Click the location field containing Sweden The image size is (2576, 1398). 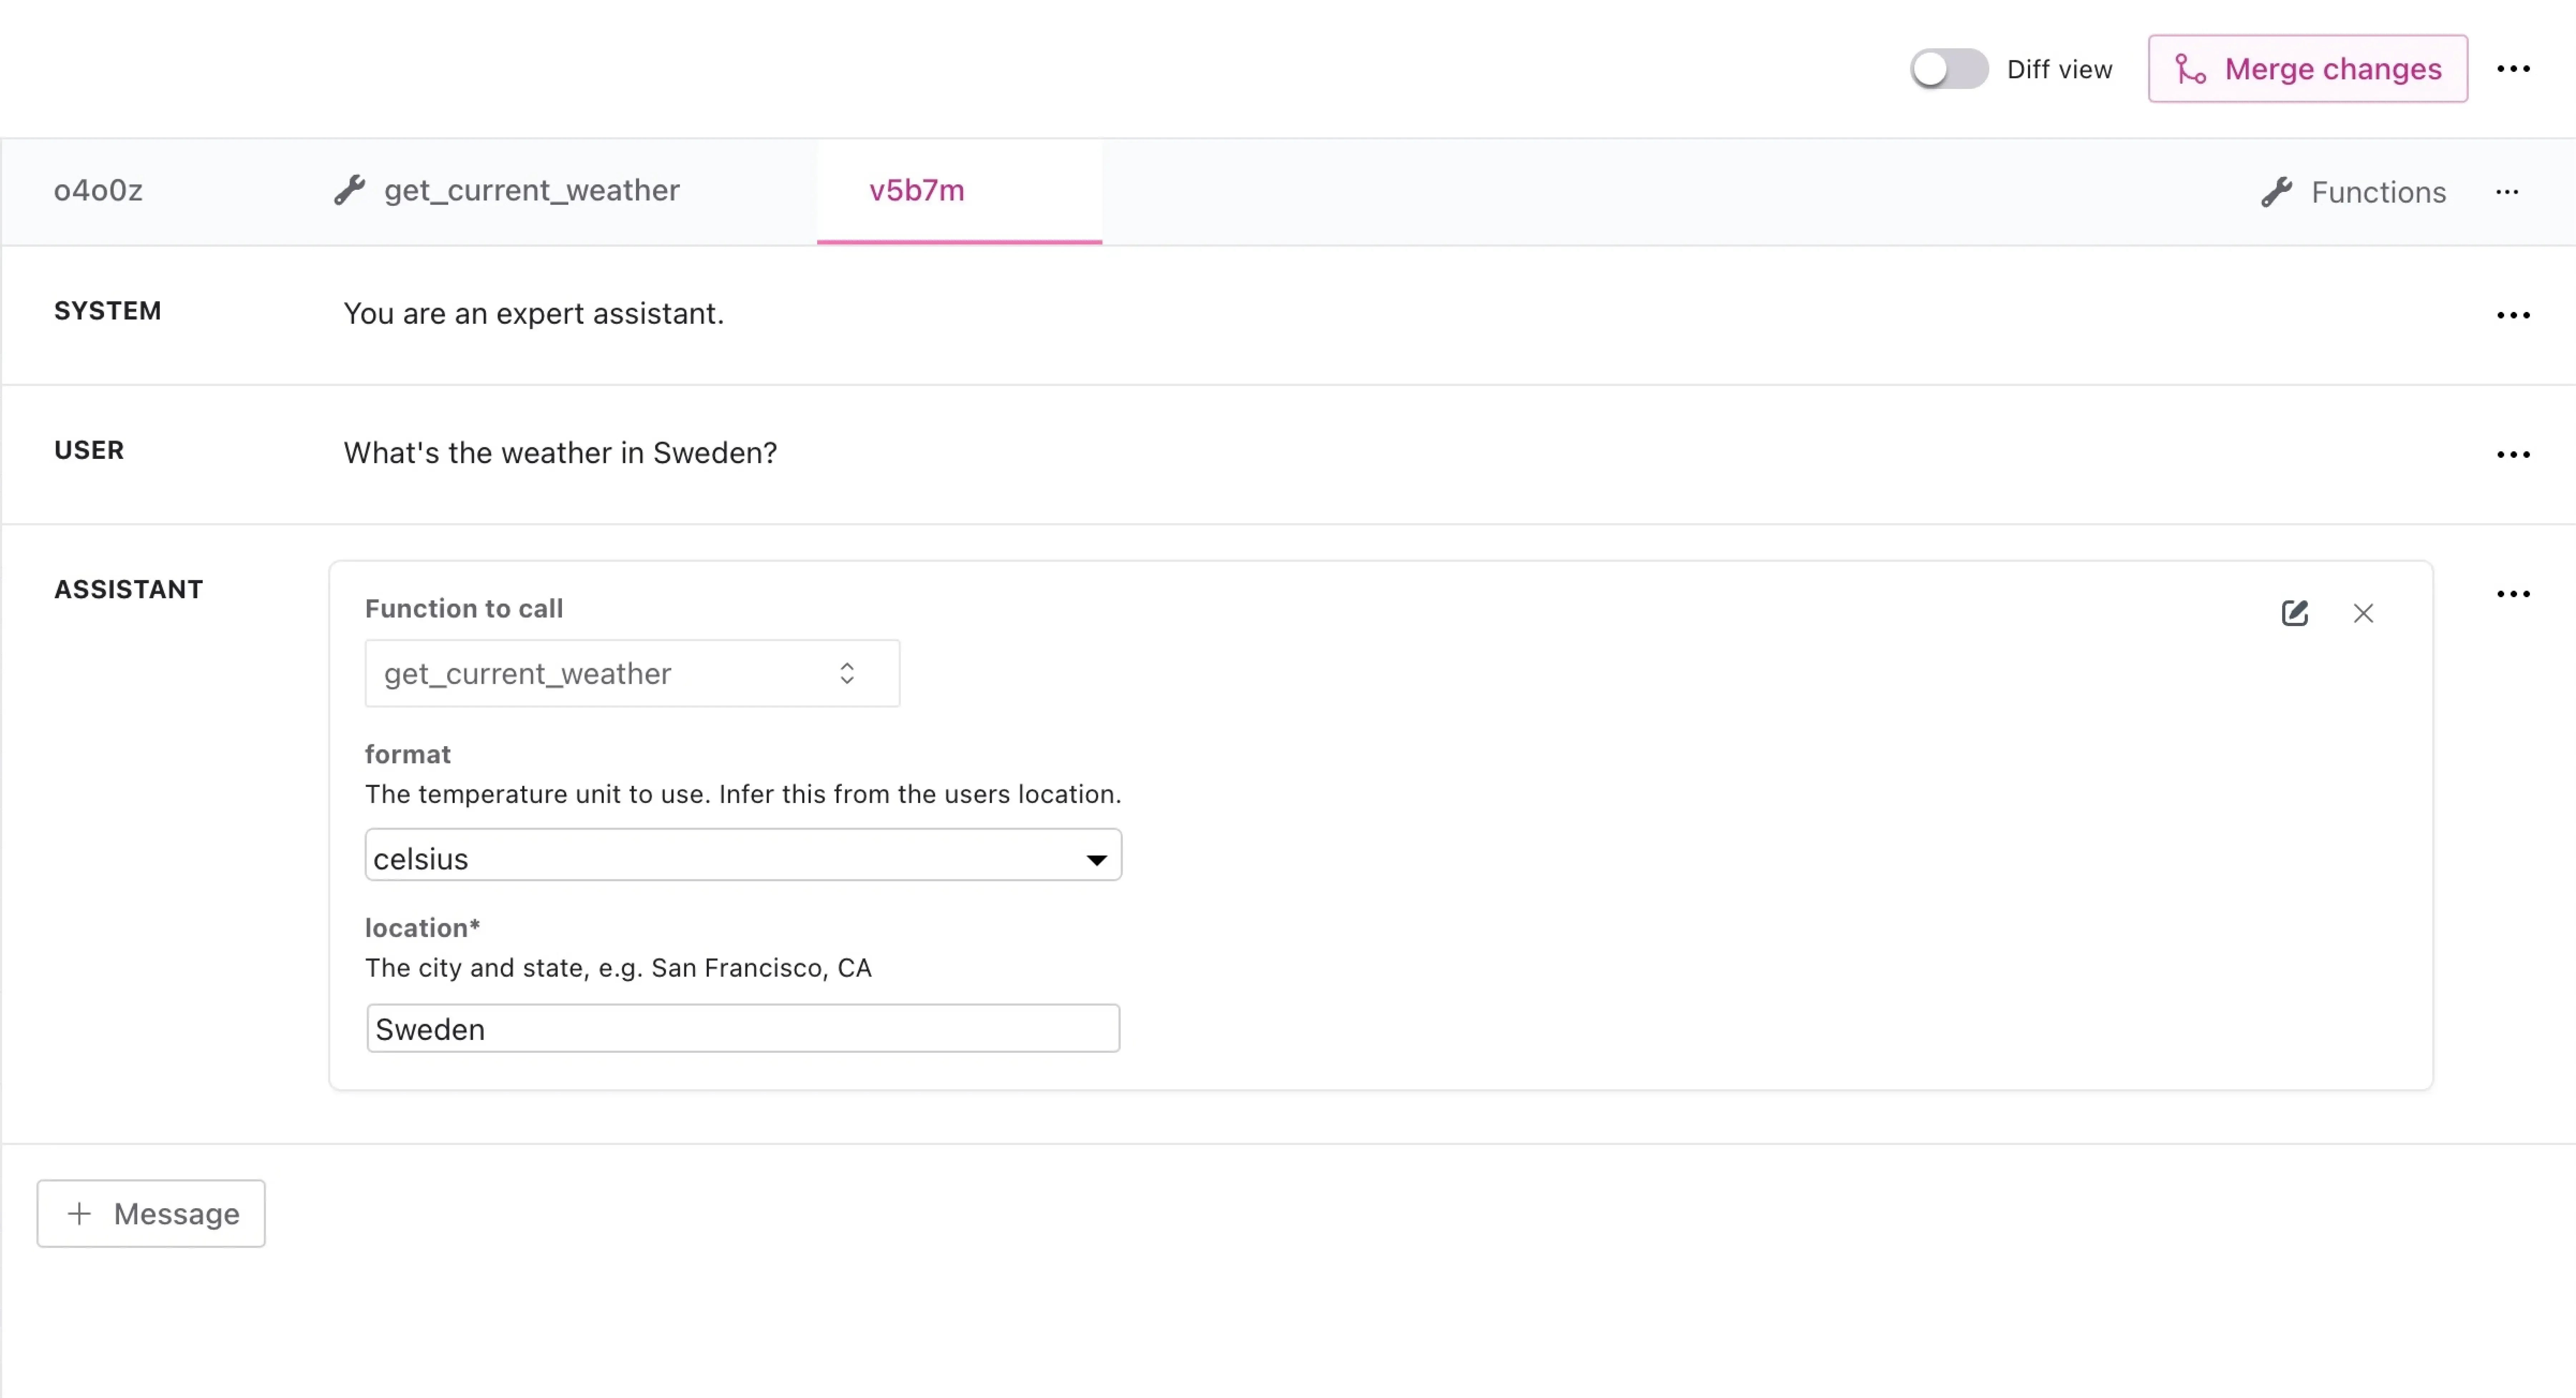pyautogui.click(x=742, y=1029)
